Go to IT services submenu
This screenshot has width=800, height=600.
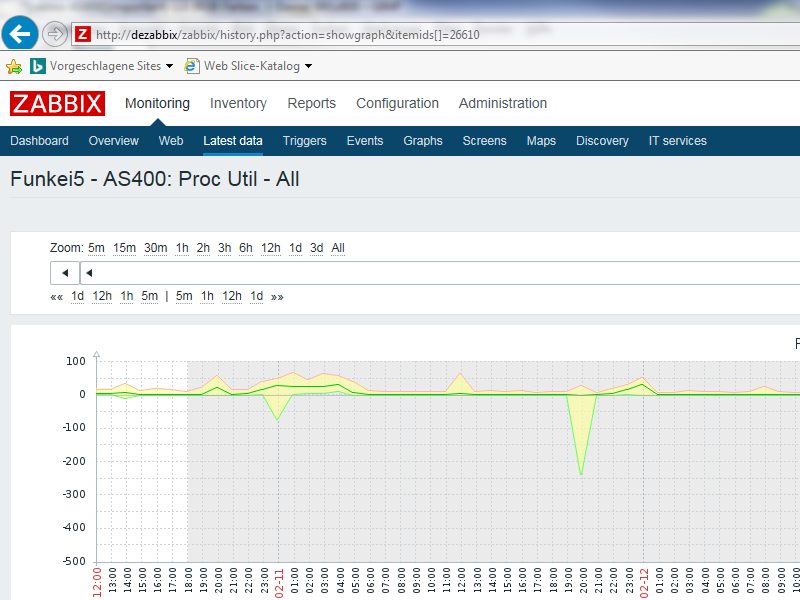click(678, 141)
